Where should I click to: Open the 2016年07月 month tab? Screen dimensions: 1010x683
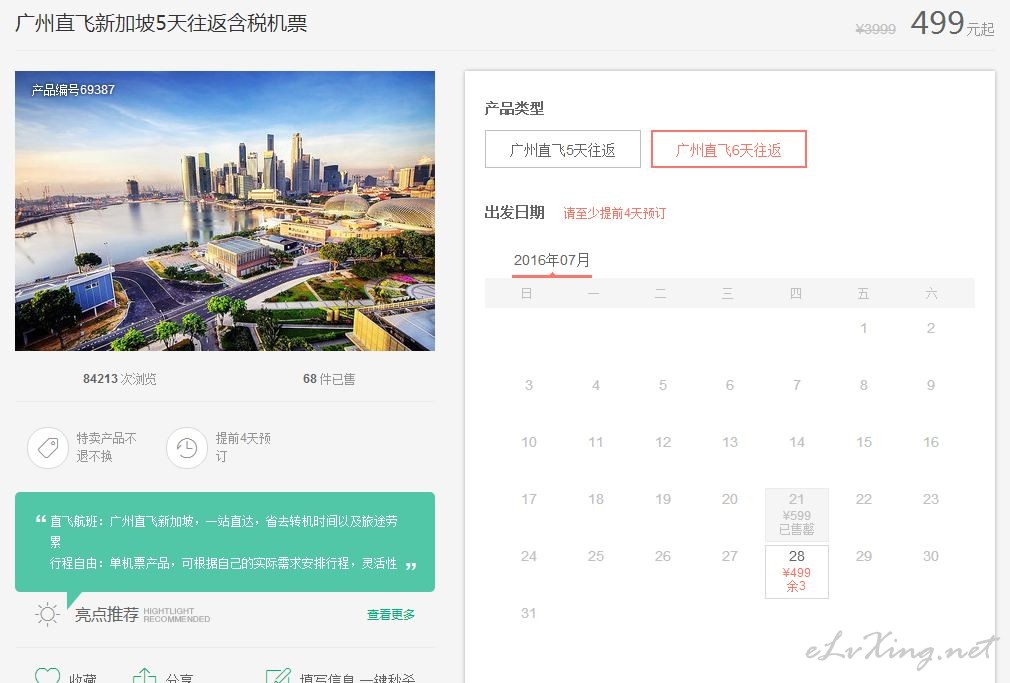point(551,260)
